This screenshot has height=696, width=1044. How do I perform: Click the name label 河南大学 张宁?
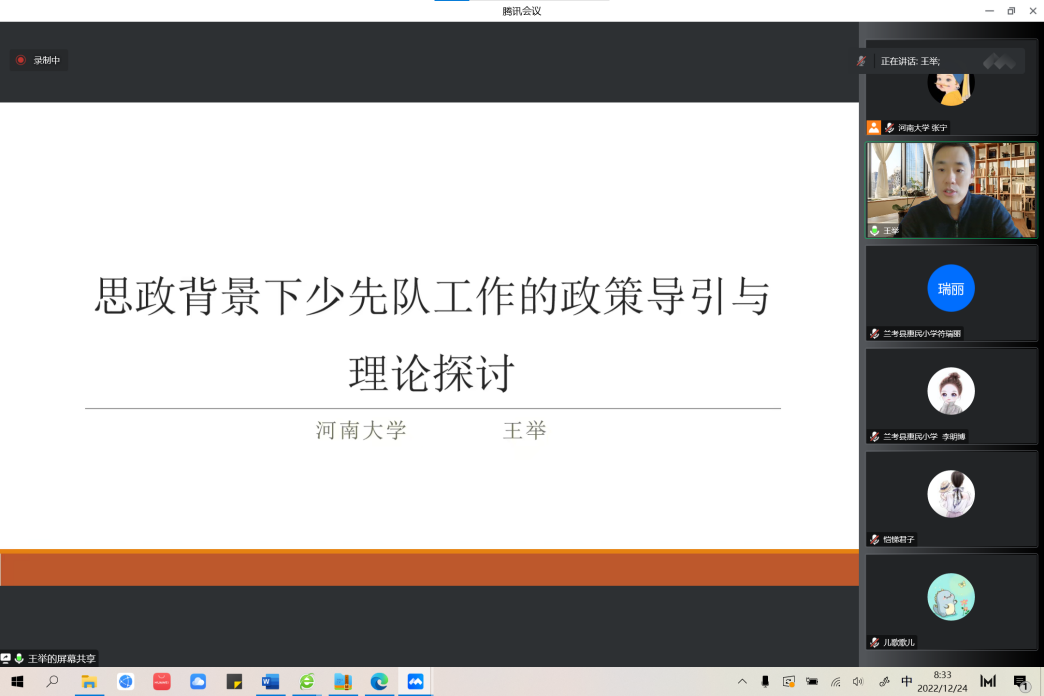click(x=922, y=127)
